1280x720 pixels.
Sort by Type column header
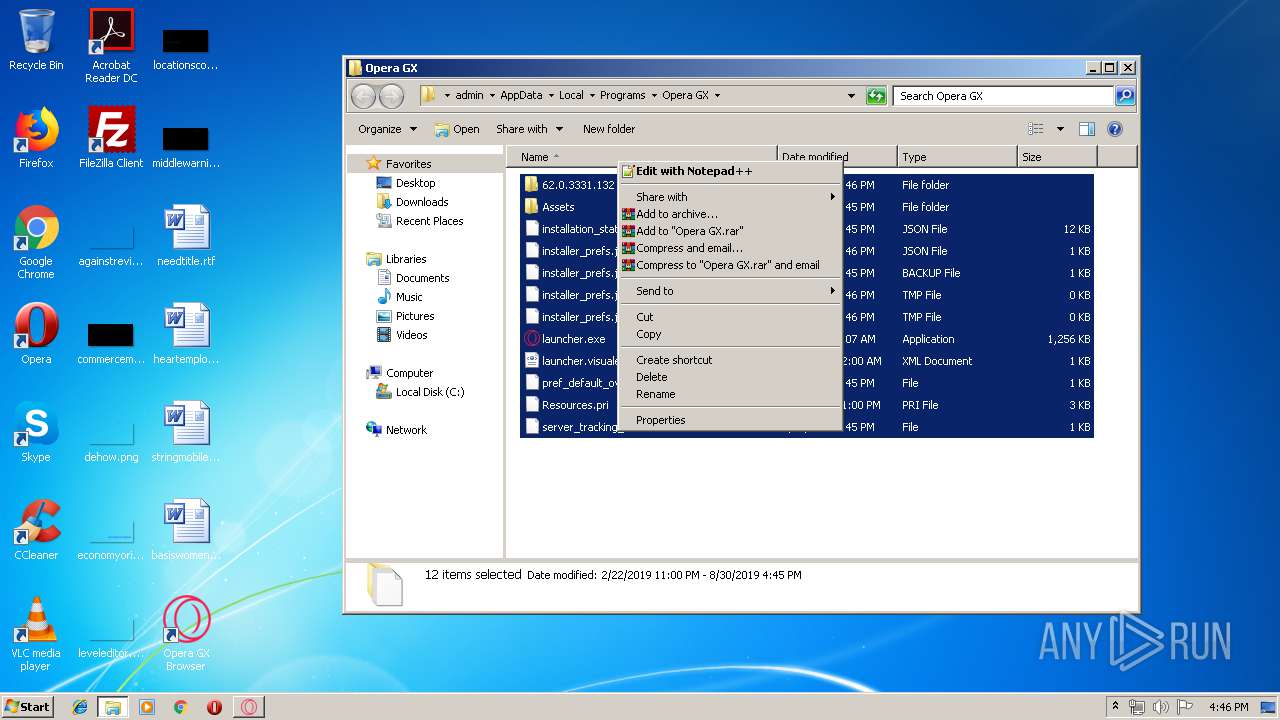click(957, 157)
